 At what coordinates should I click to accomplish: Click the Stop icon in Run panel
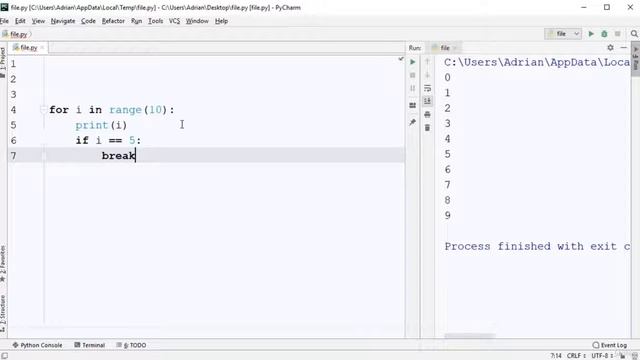[413, 75]
